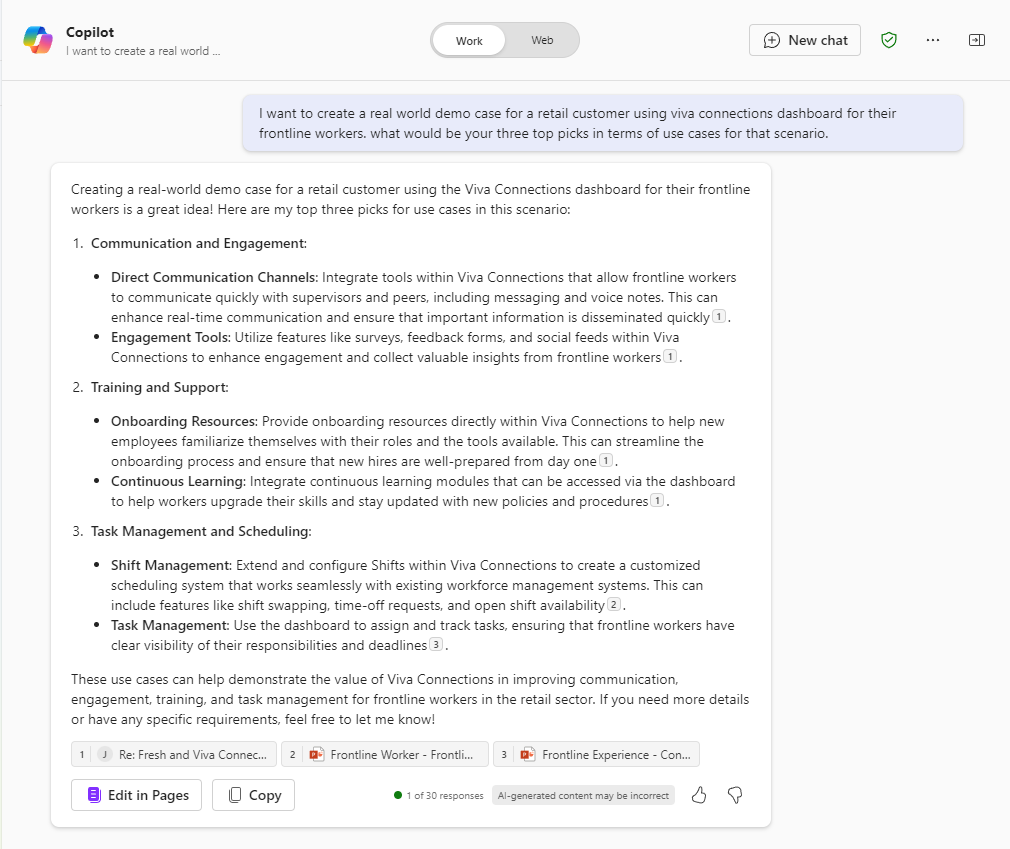The image size is (1010, 849).
Task: Click the 'Training and Support:' heading
Action: point(160,387)
